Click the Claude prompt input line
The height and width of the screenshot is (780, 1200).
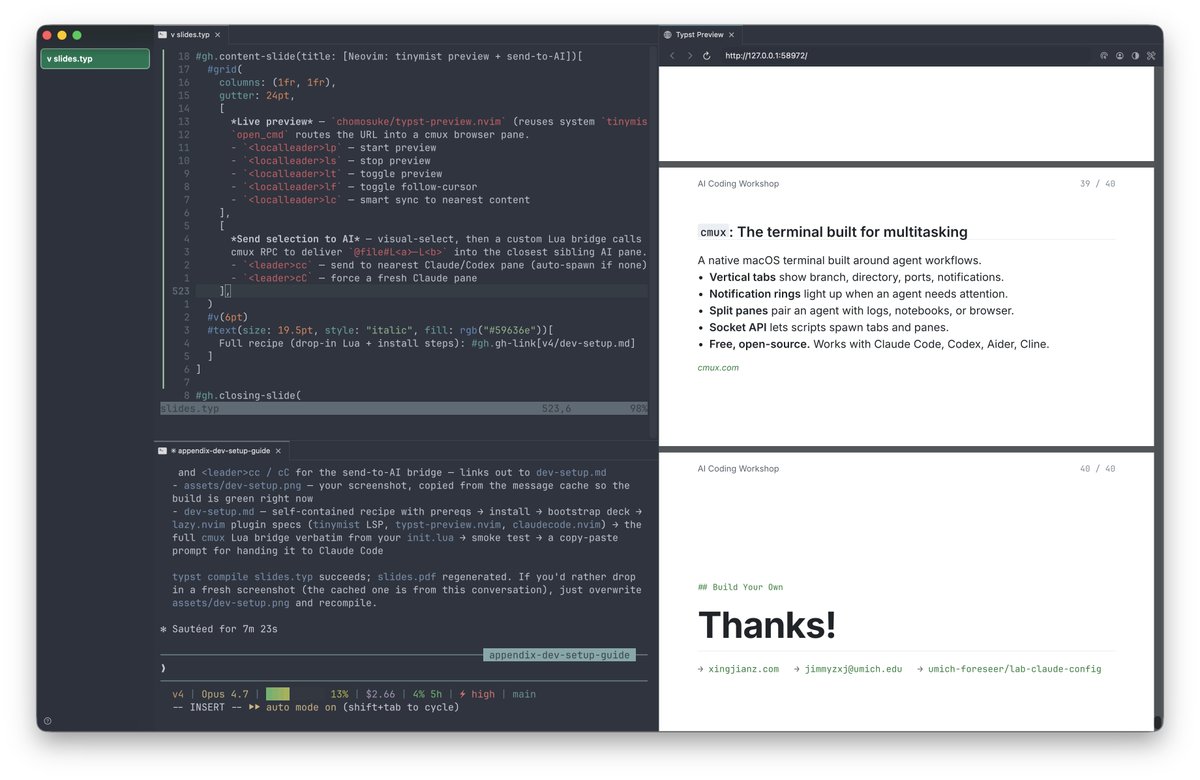click(x=403, y=668)
